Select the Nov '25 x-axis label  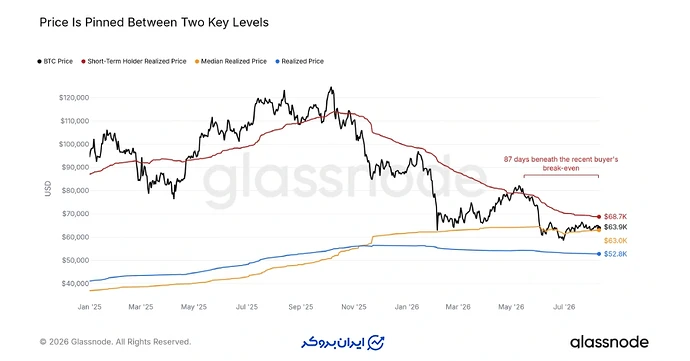coord(354,307)
